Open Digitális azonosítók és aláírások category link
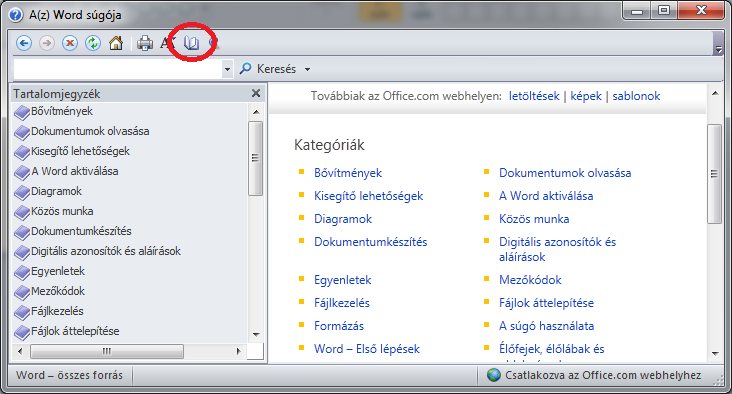Screen dimensions: 732x394 [x=557, y=249]
